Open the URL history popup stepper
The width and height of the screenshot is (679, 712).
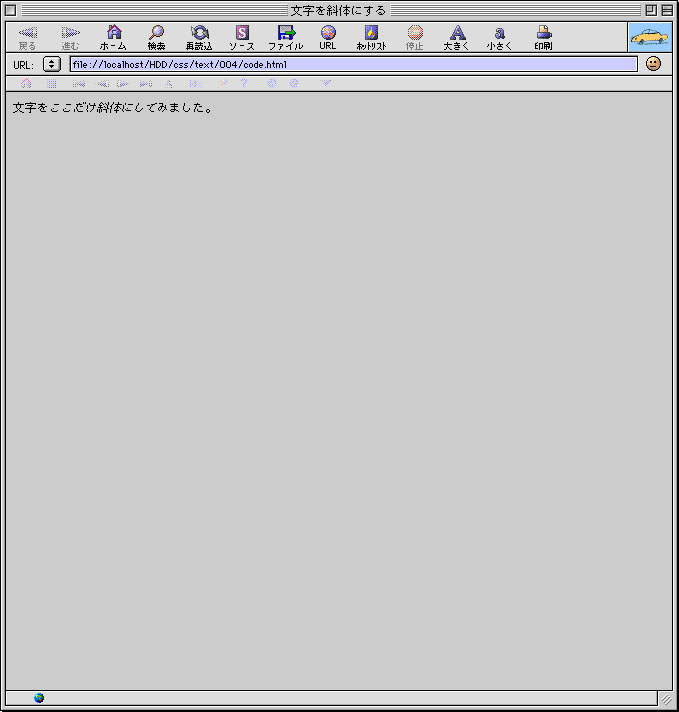pyautogui.click(x=52, y=64)
